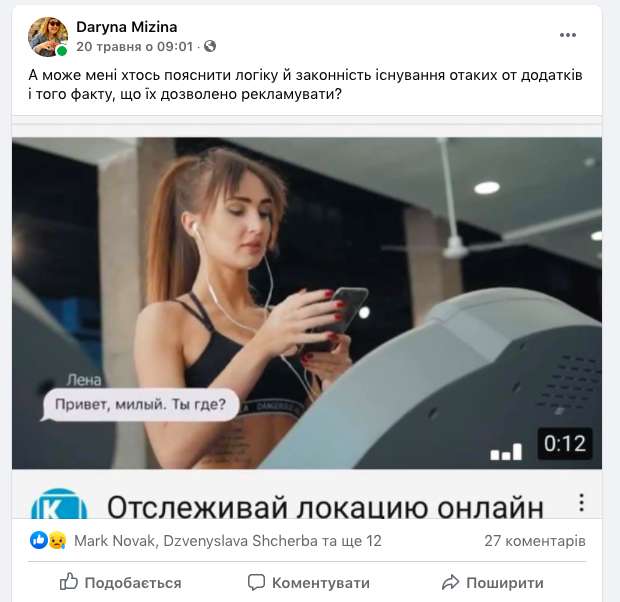The image size is (620, 602).
Task: Open Daryna Mizina's profile picture
Action: coord(48,37)
